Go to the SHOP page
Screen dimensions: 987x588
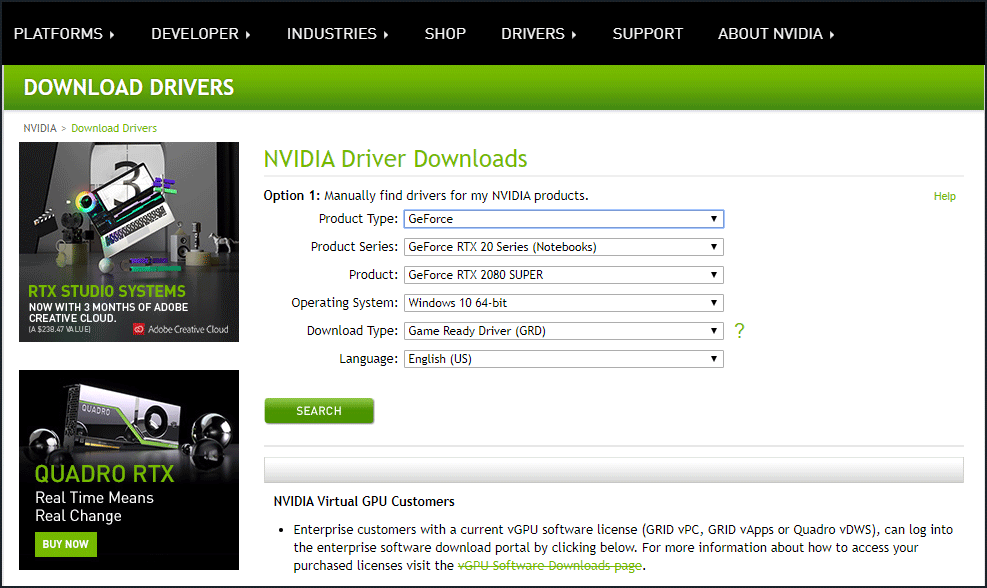click(x=445, y=34)
